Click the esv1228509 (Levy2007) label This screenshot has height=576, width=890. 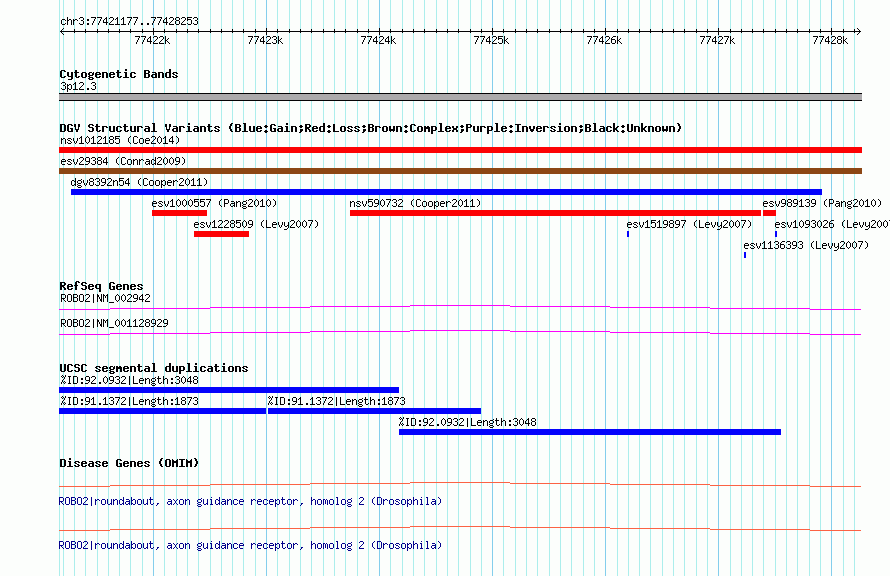click(256, 224)
